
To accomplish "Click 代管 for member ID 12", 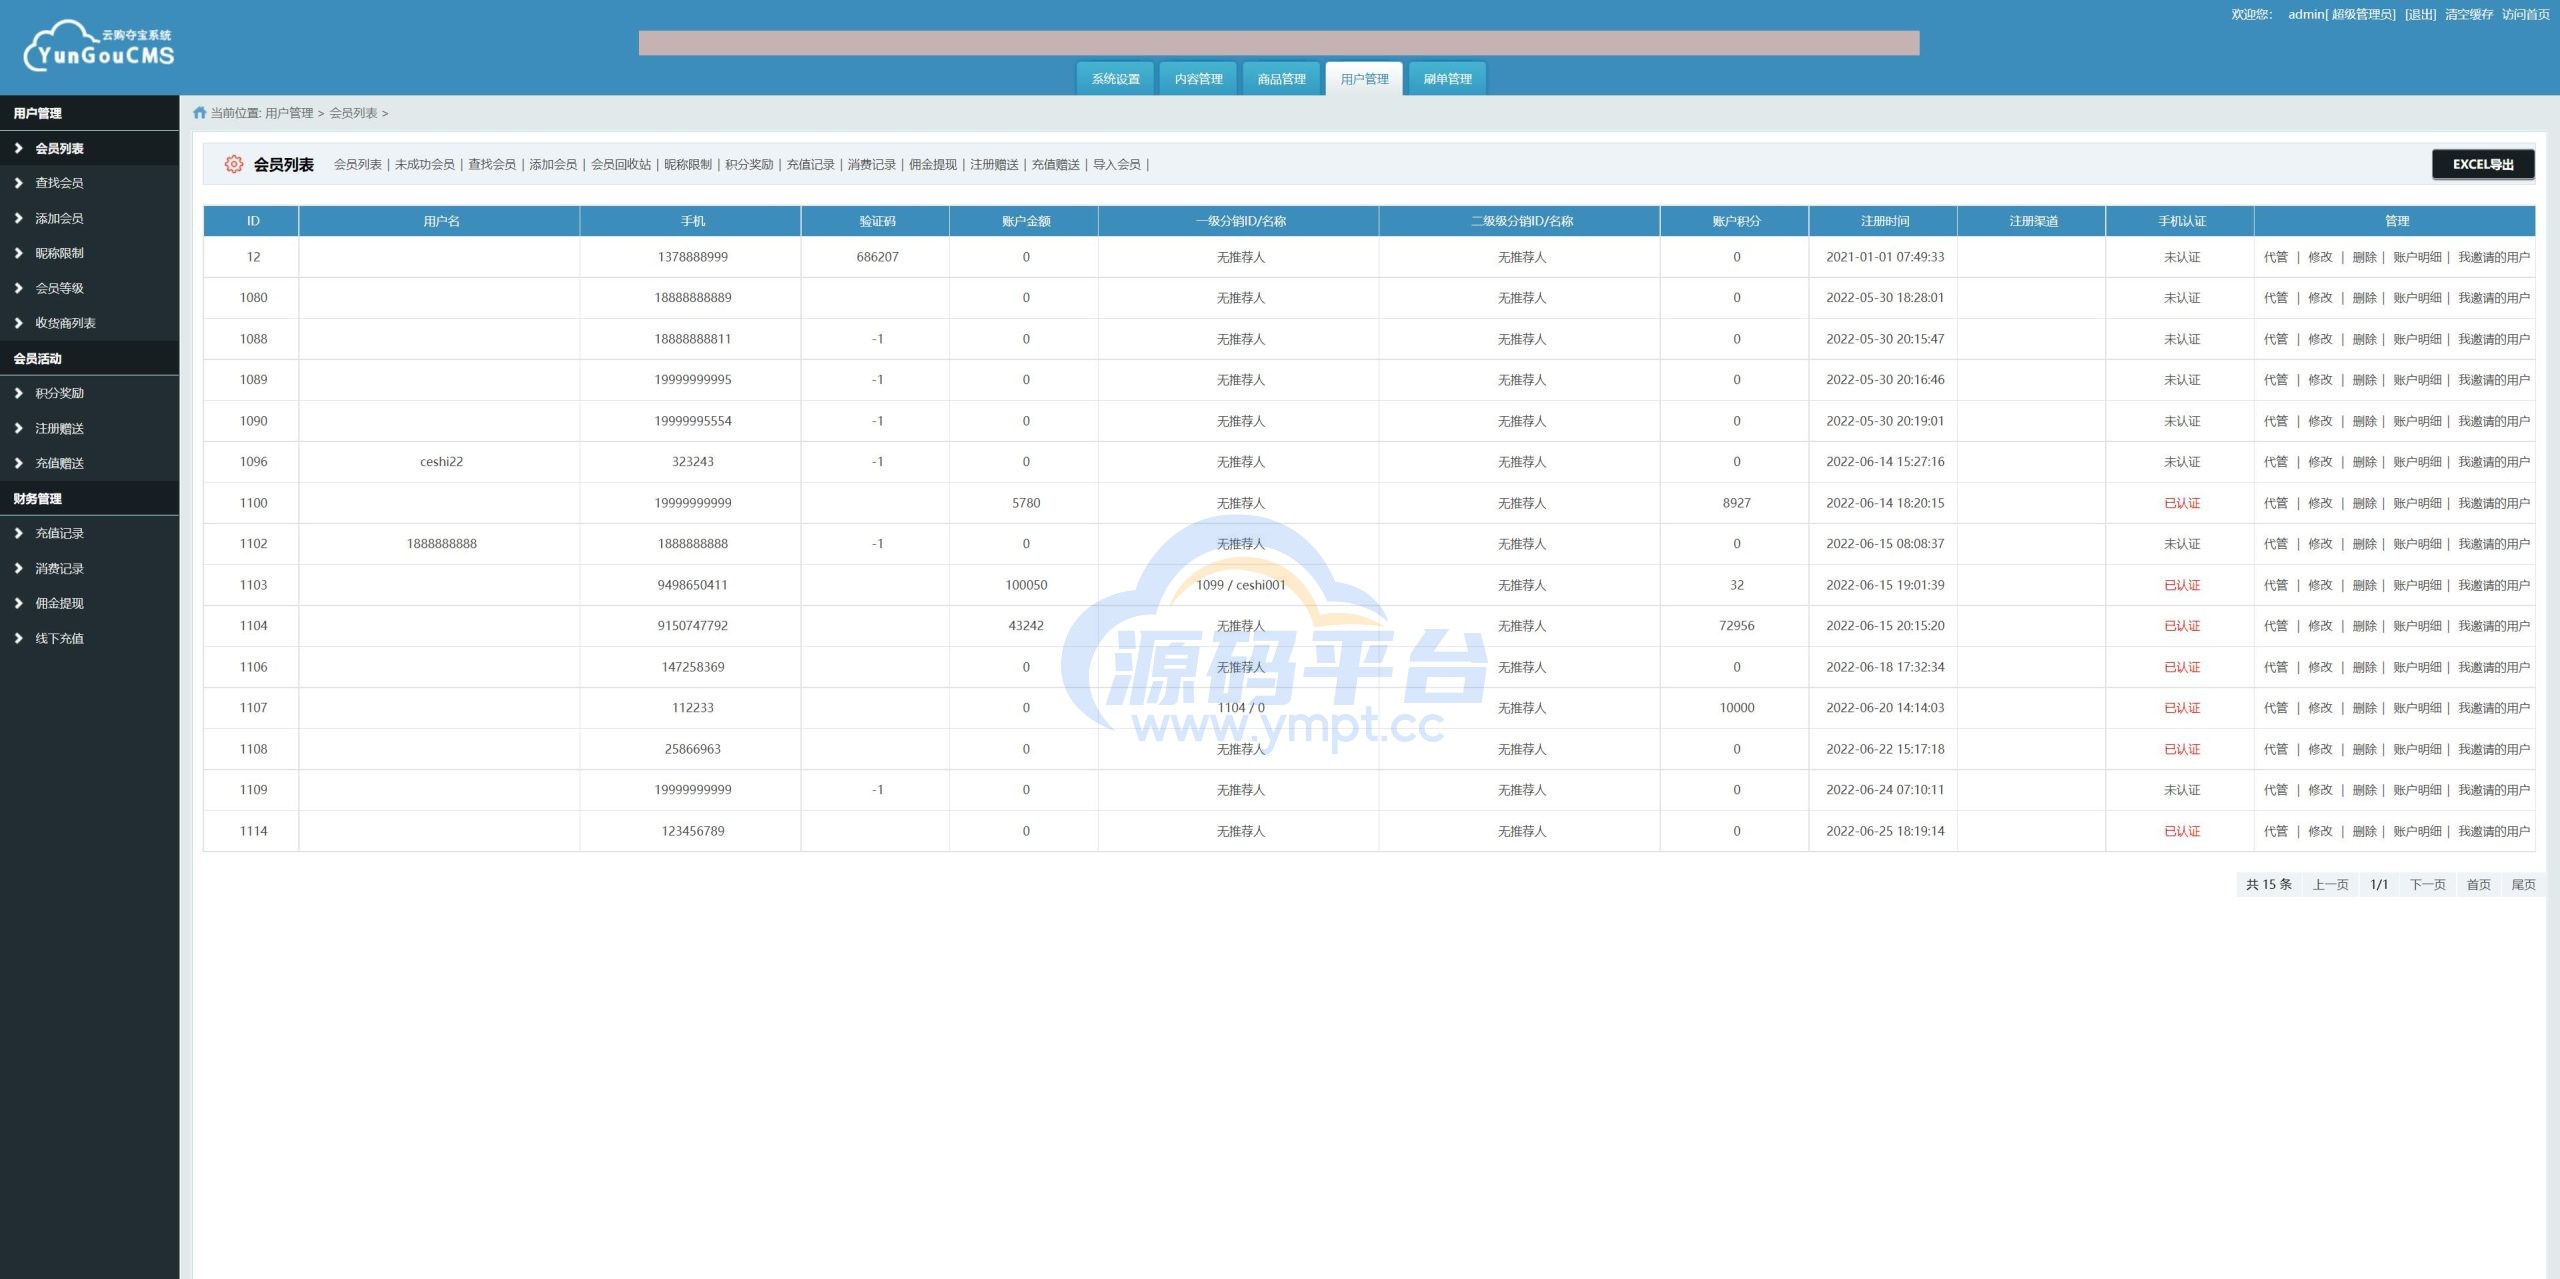I will pos(2276,257).
